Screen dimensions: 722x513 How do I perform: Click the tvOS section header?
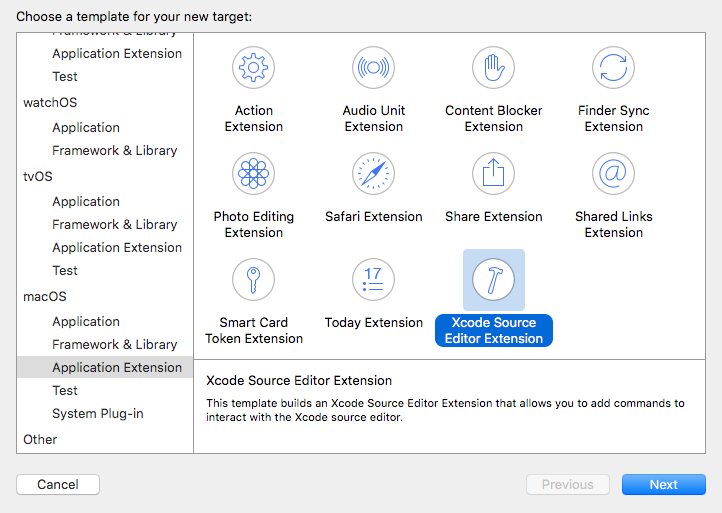point(38,176)
